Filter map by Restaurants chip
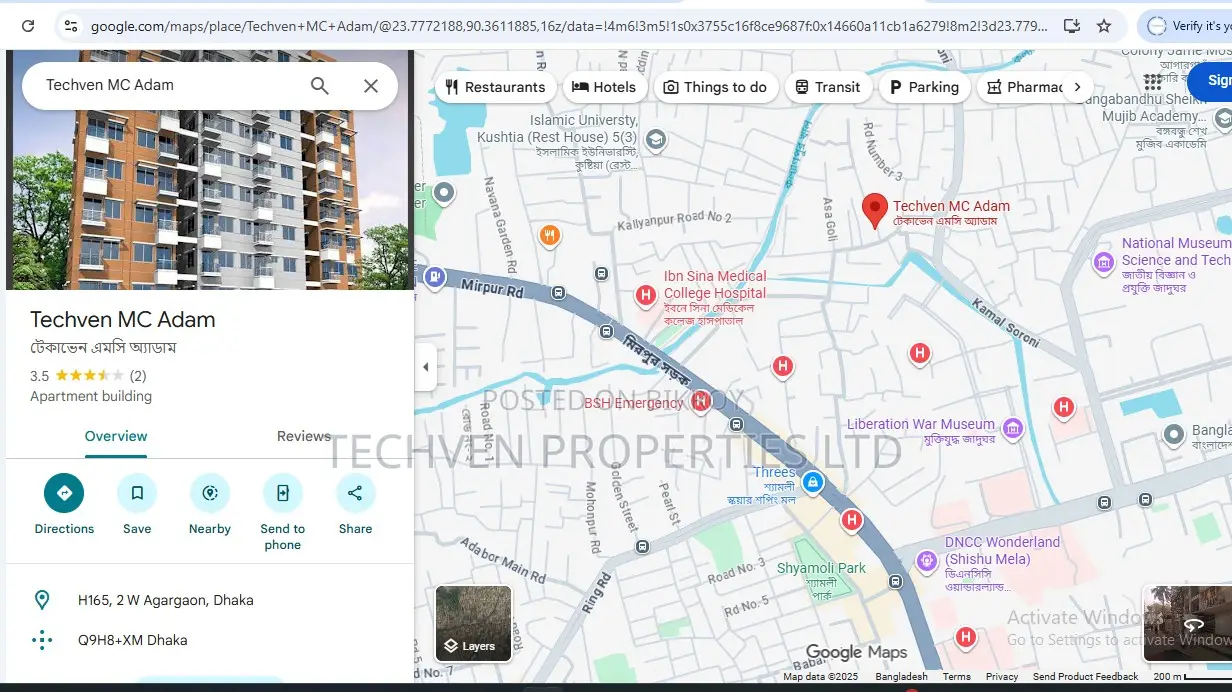This screenshot has height=692, width=1232. coord(495,87)
